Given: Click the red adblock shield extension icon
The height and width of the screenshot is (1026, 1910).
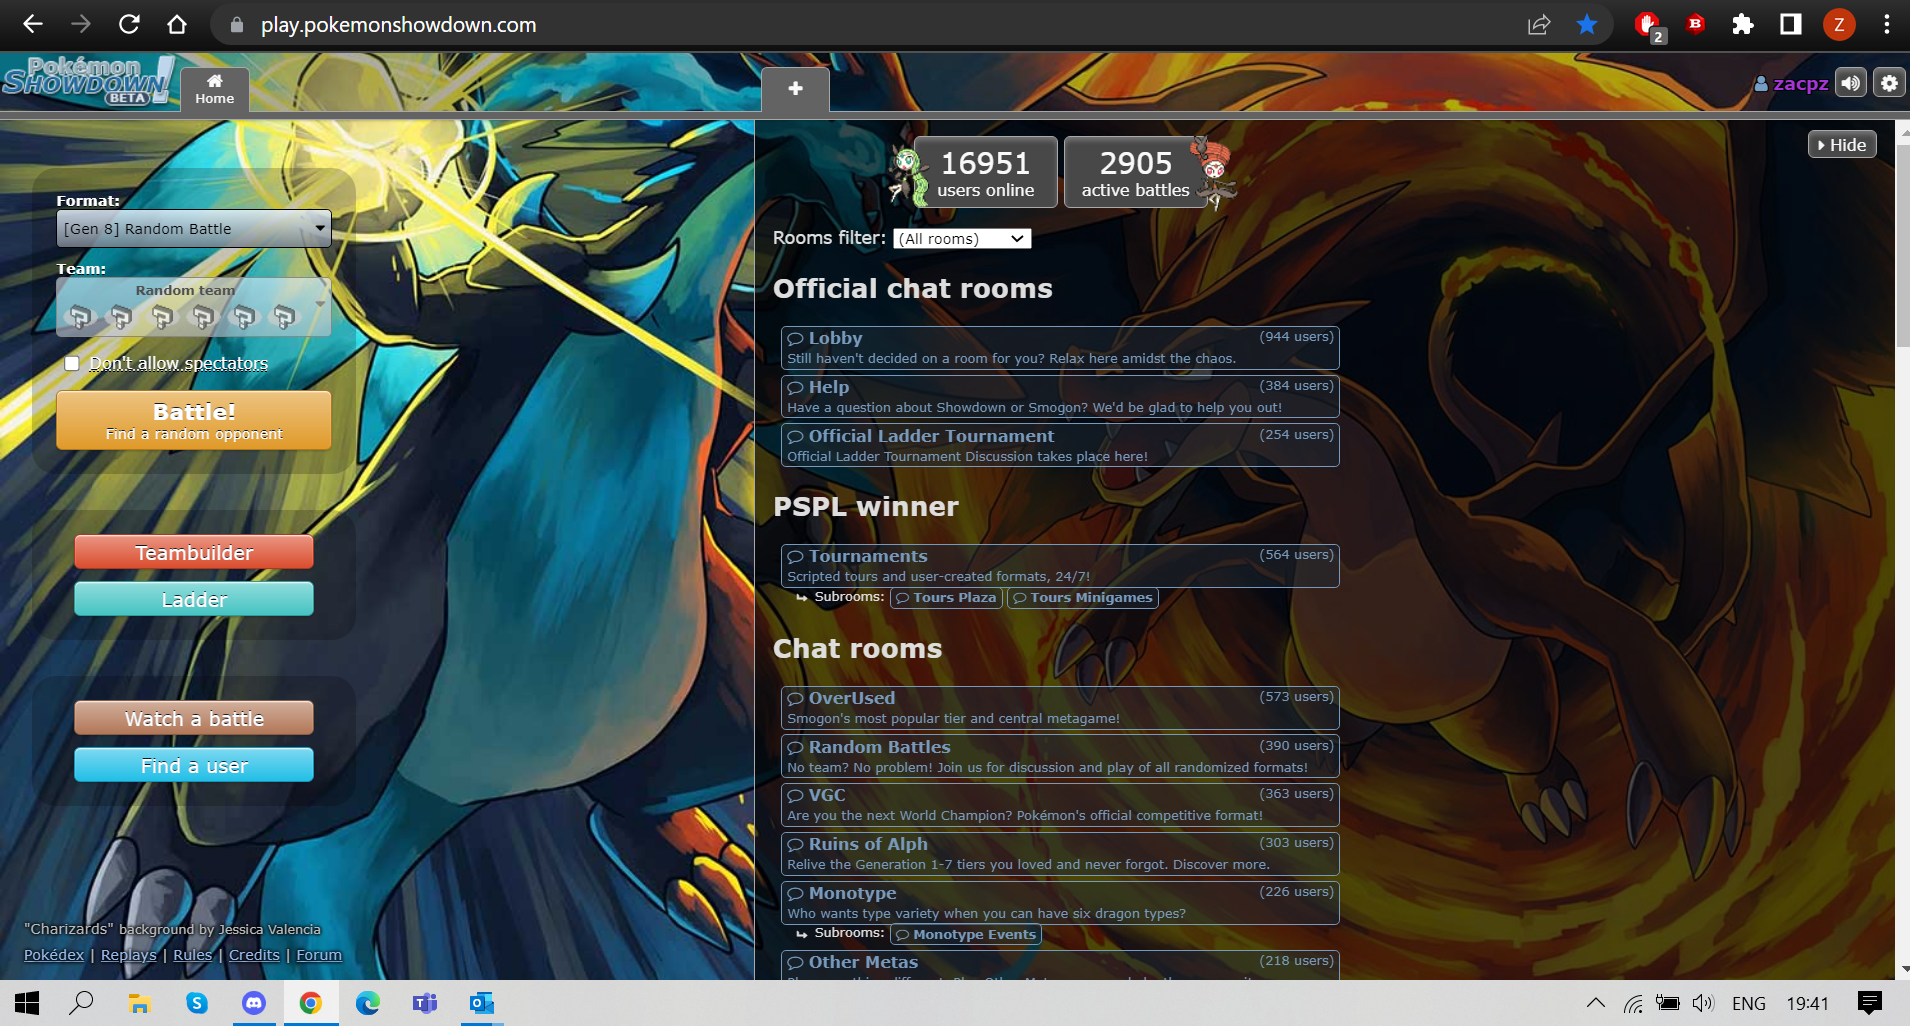Looking at the screenshot, I should tap(1648, 25).
